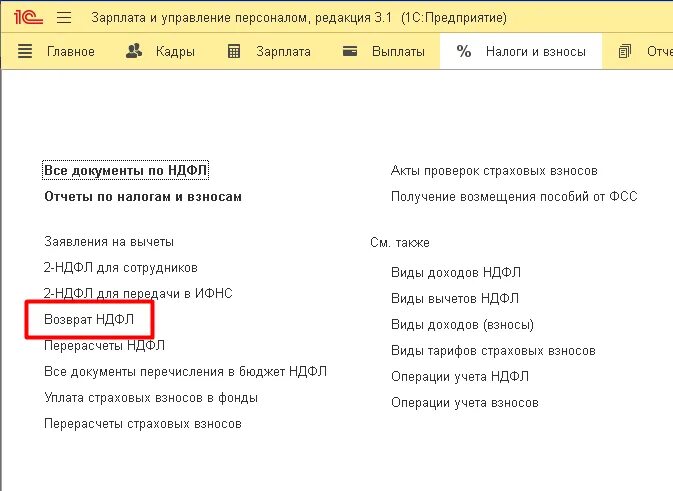
Task: Open the Зарплата section
Action: pos(283,52)
